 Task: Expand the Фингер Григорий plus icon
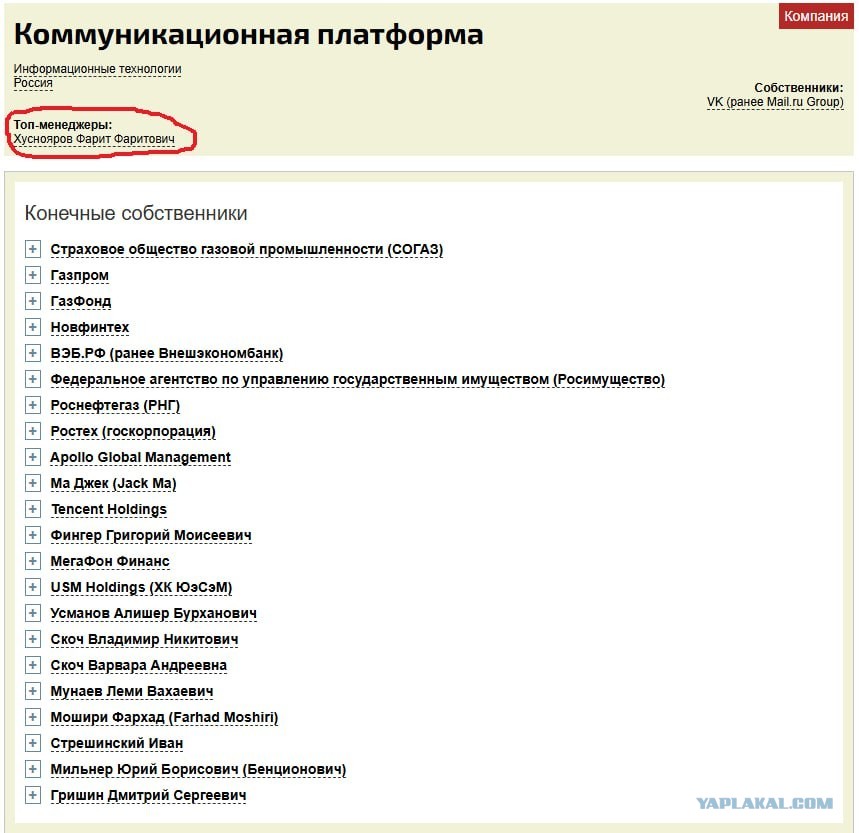click(32, 535)
